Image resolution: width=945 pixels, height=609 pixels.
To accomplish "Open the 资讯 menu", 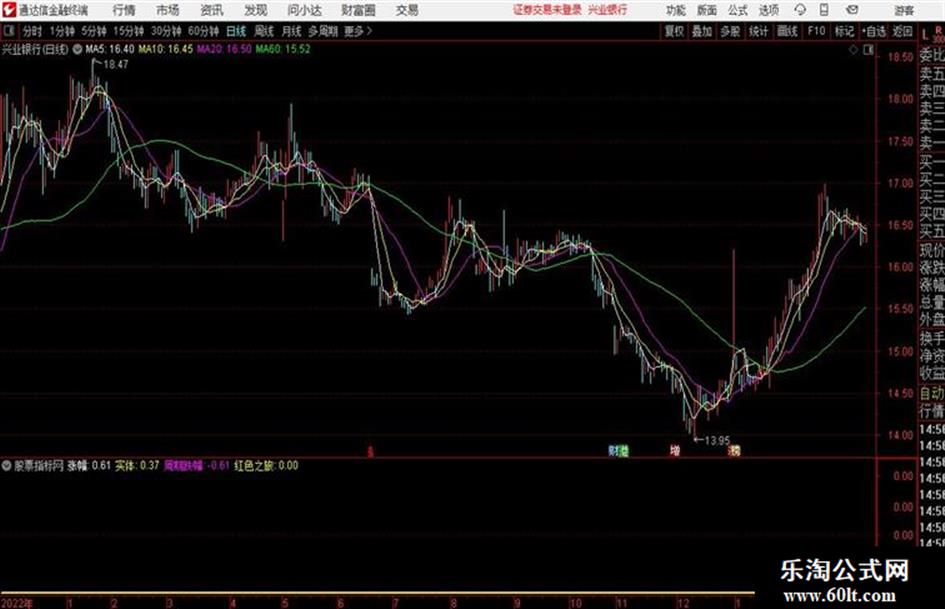I will pyautogui.click(x=212, y=10).
